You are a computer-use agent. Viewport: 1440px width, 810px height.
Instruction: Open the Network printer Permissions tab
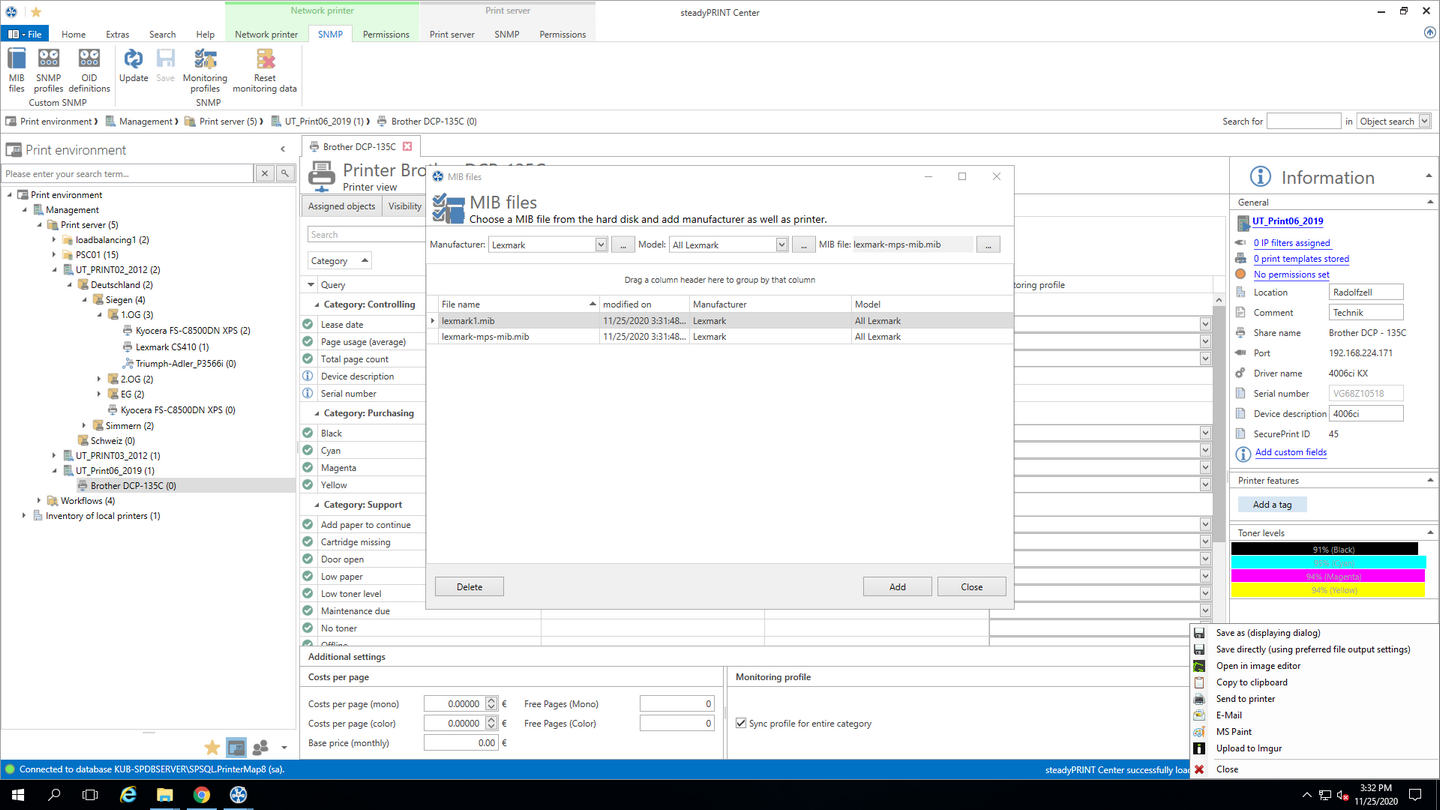pos(386,34)
